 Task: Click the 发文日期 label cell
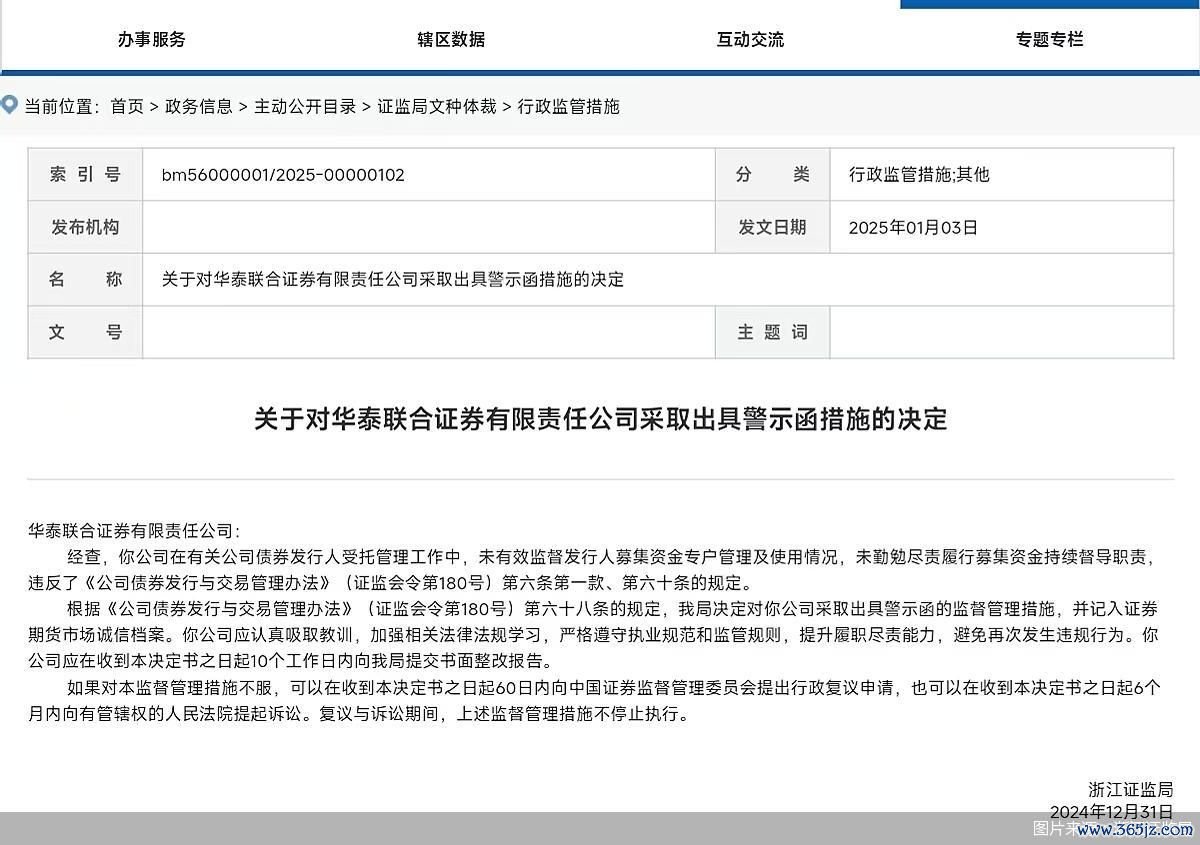click(773, 227)
